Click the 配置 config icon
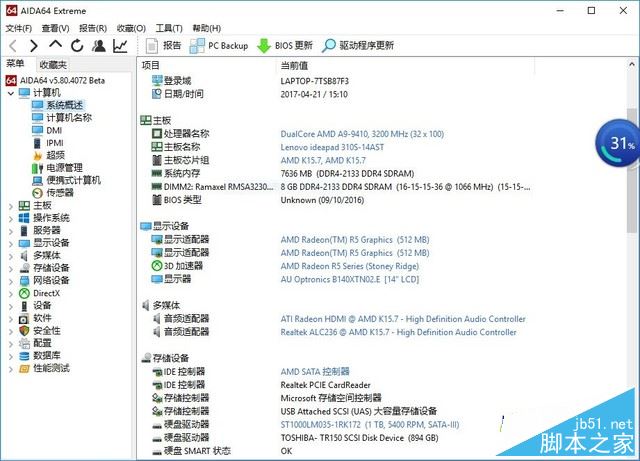The width and height of the screenshot is (640, 461). pos(24,343)
